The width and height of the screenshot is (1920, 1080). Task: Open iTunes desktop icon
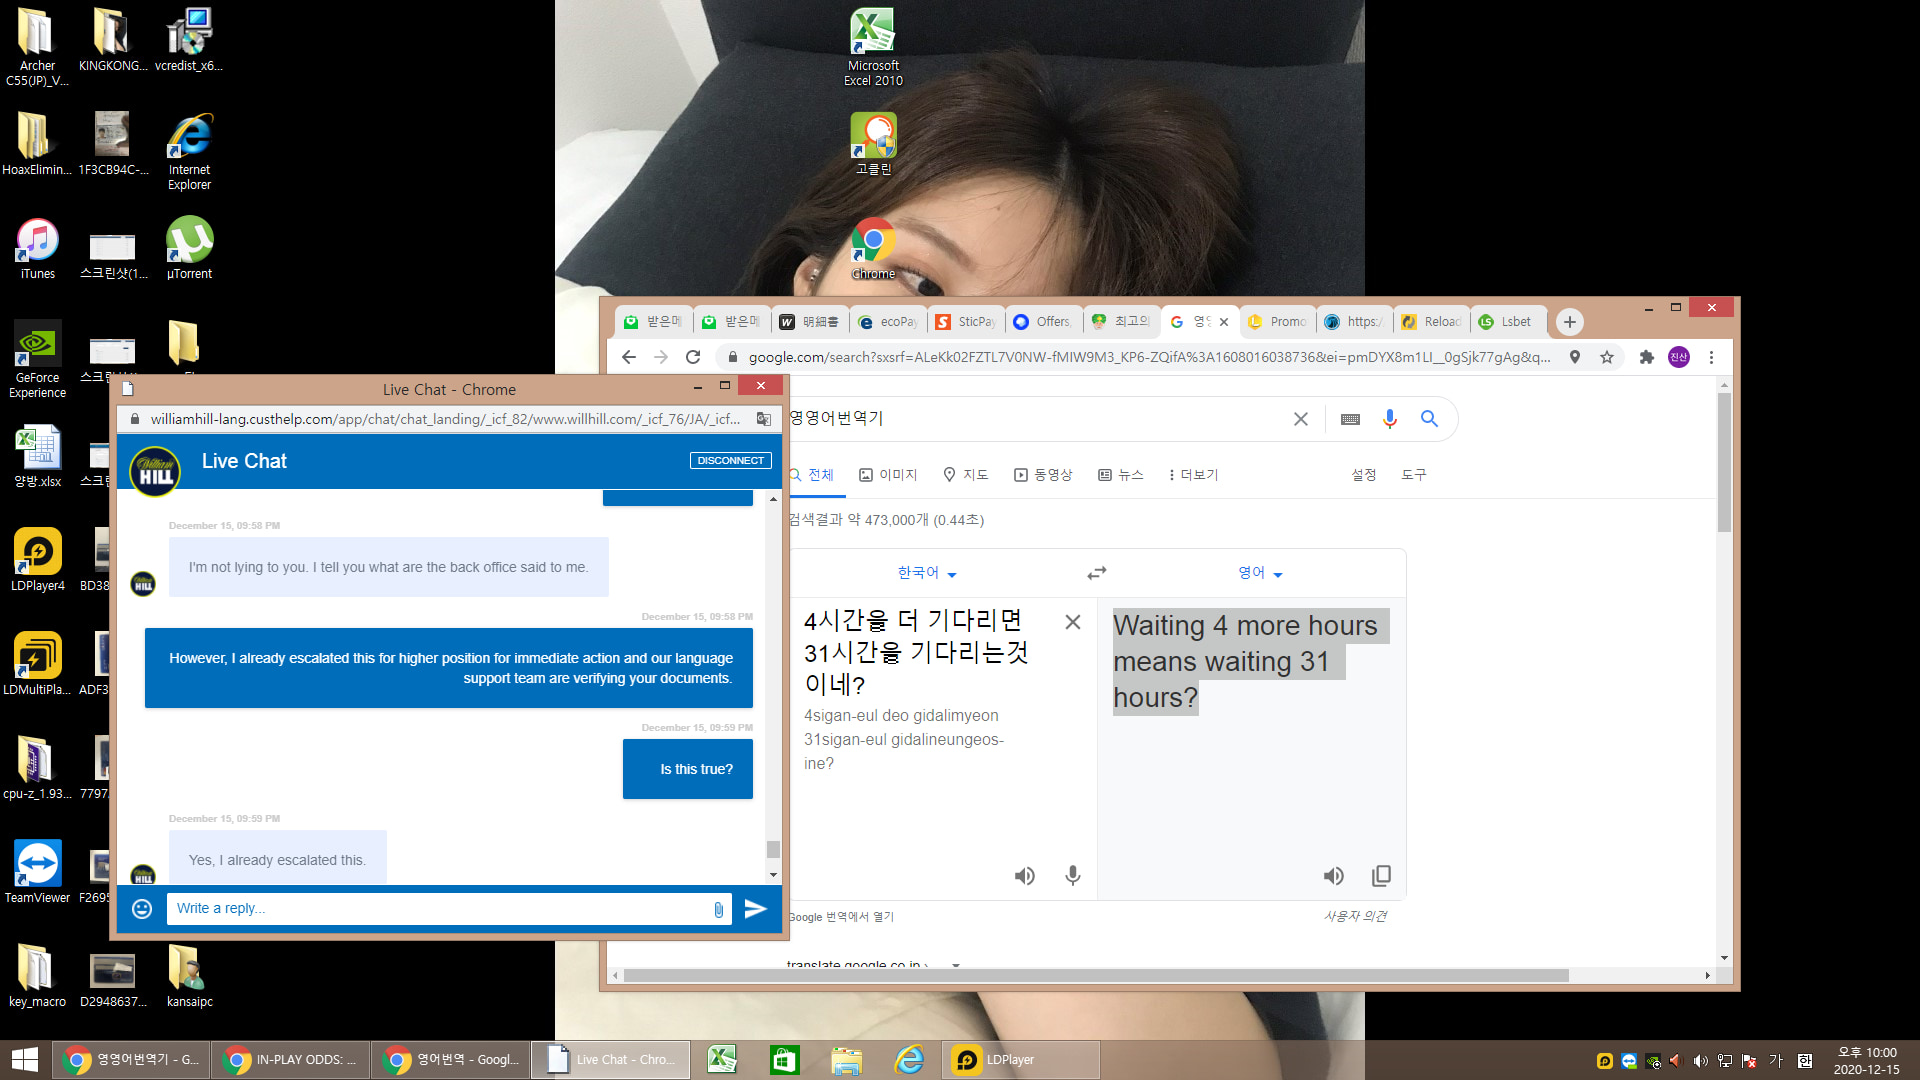[38, 250]
